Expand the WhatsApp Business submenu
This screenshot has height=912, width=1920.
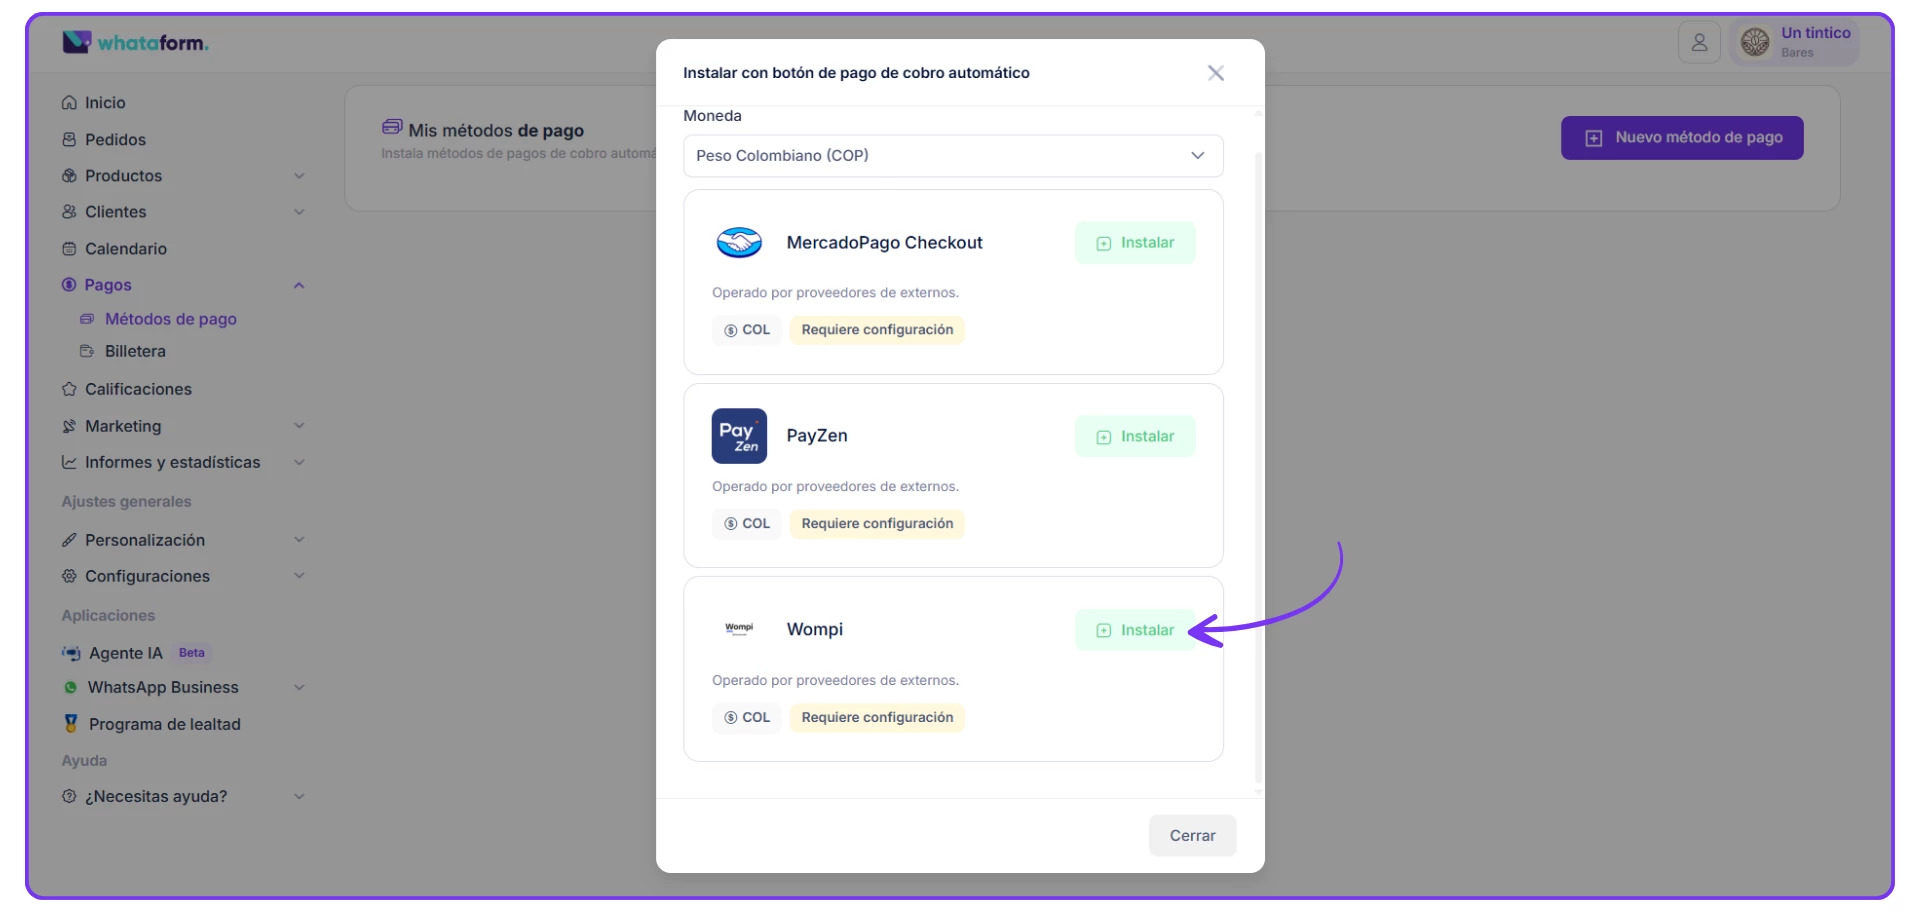tap(299, 688)
